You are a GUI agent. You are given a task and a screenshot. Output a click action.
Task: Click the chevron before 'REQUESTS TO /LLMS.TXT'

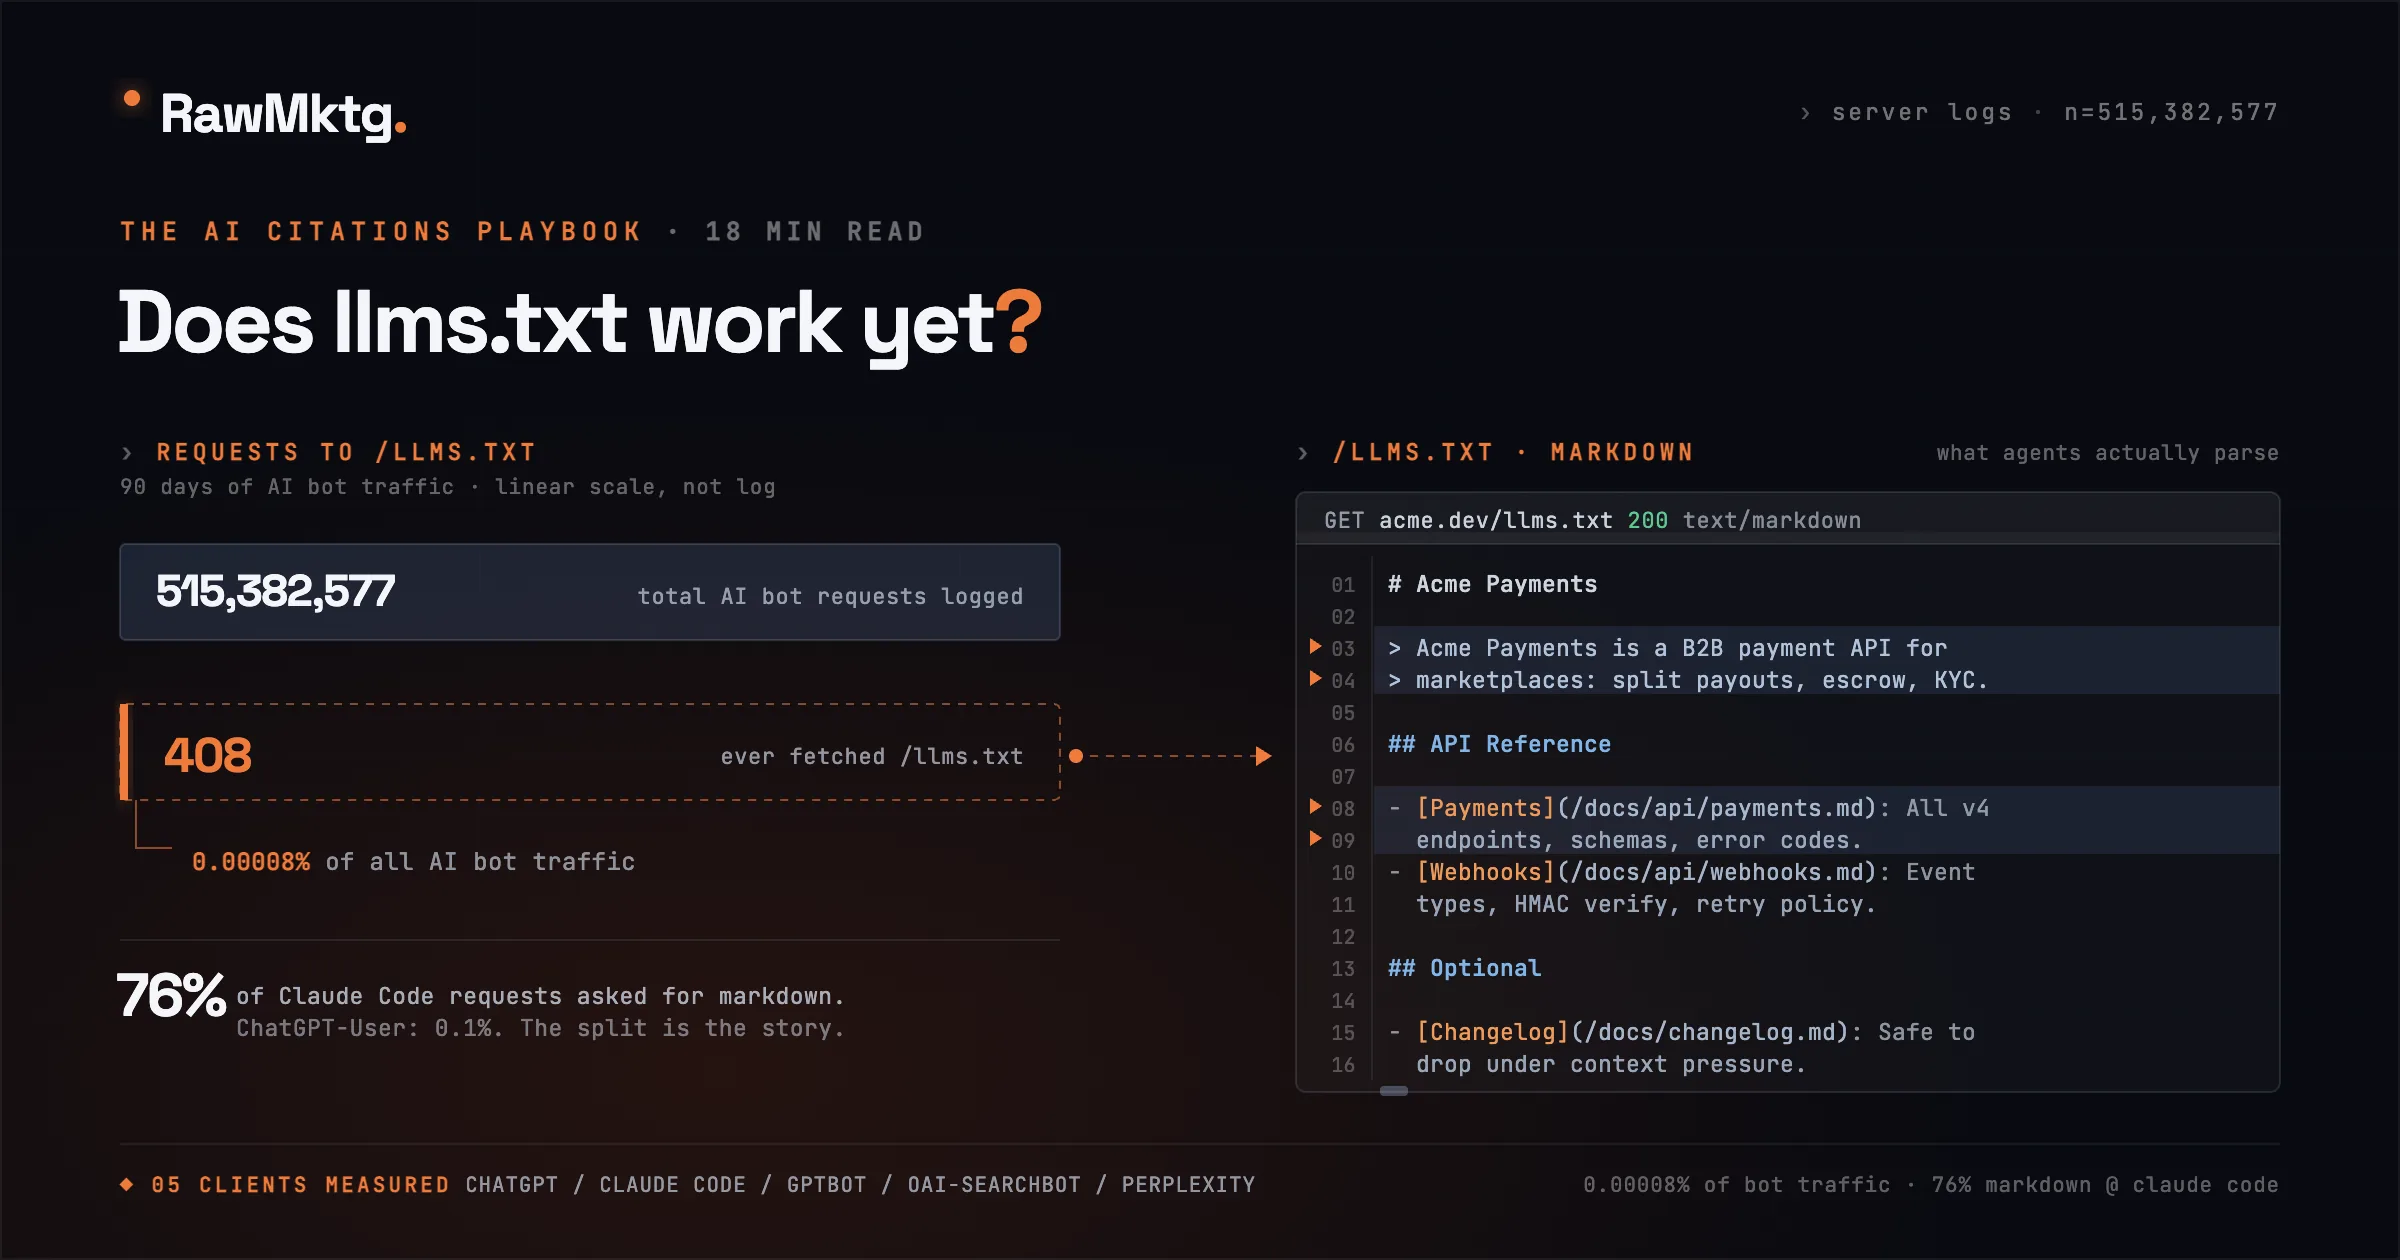tap(127, 453)
